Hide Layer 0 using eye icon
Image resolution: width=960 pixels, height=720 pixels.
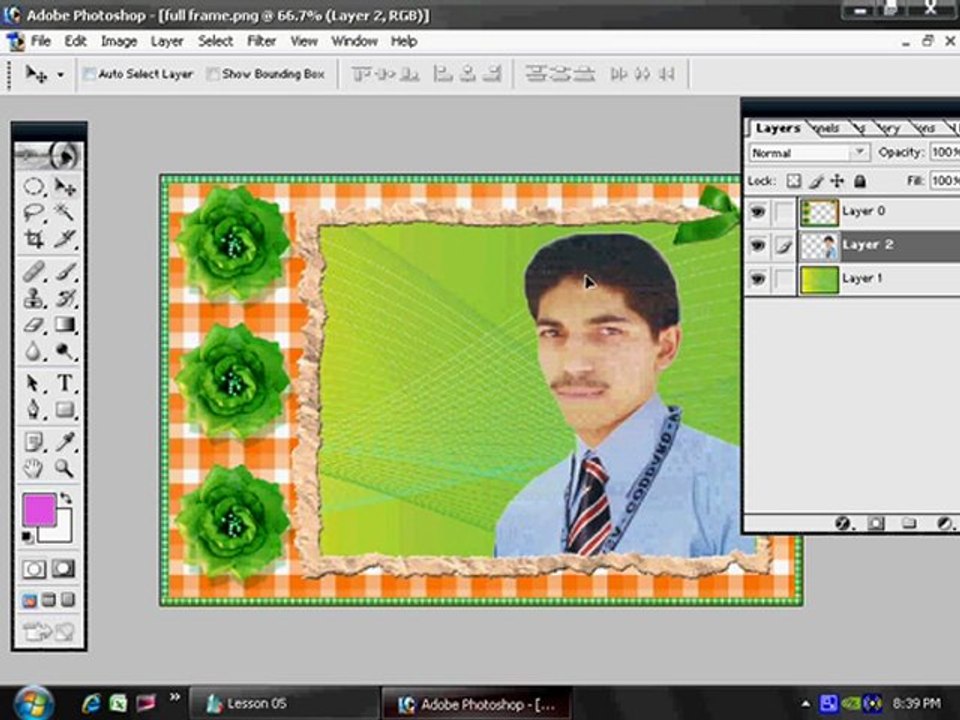(758, 212)
